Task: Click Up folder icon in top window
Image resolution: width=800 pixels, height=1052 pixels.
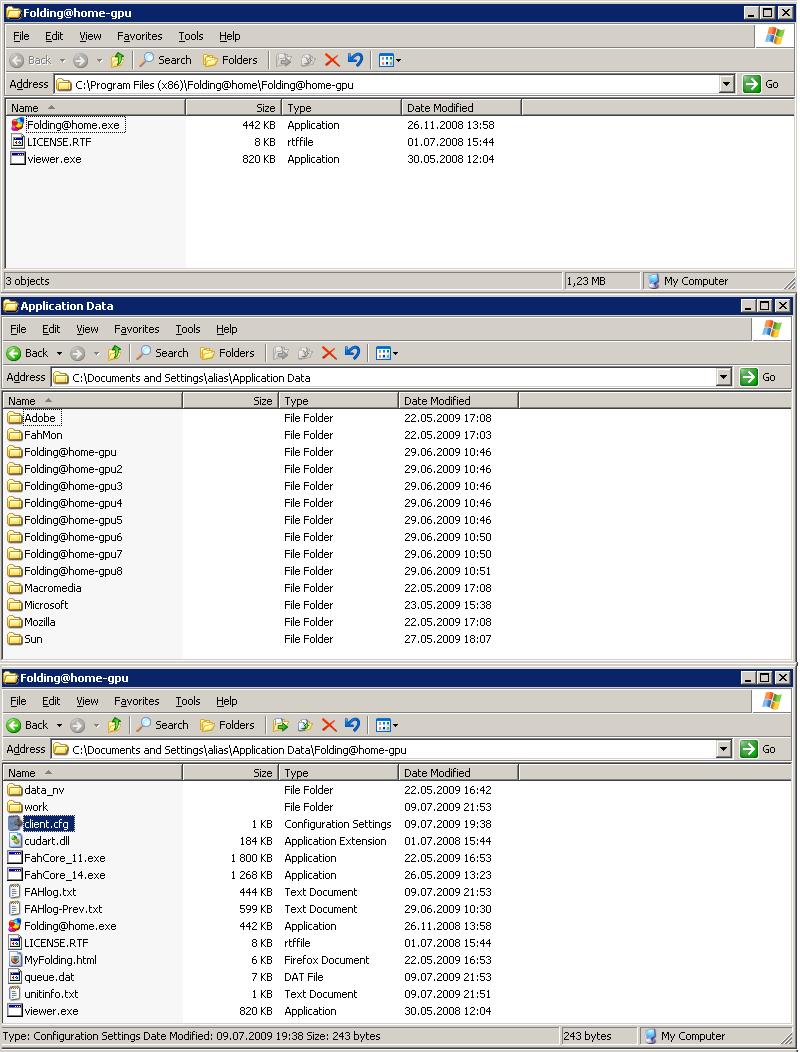Action: pos(117,60)
